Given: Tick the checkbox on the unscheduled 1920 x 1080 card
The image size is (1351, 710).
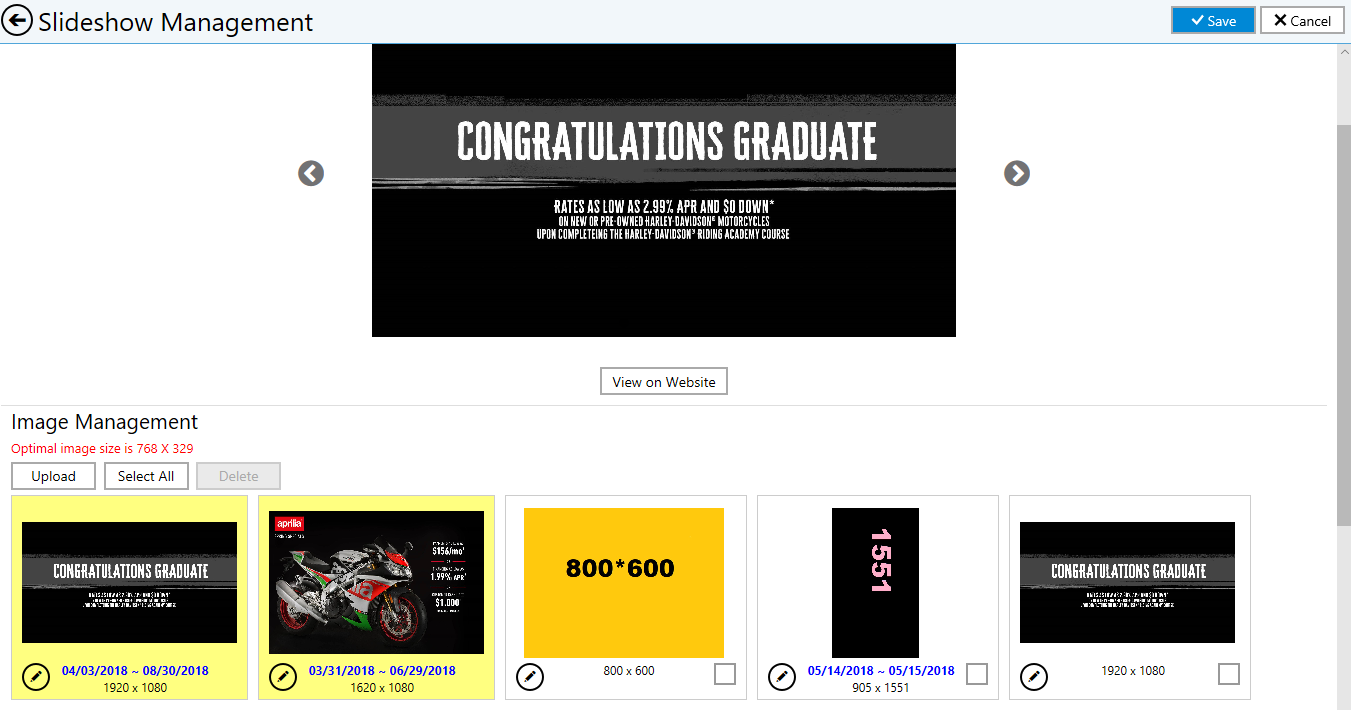Looking at the screenshot, I should (1229, 674).
